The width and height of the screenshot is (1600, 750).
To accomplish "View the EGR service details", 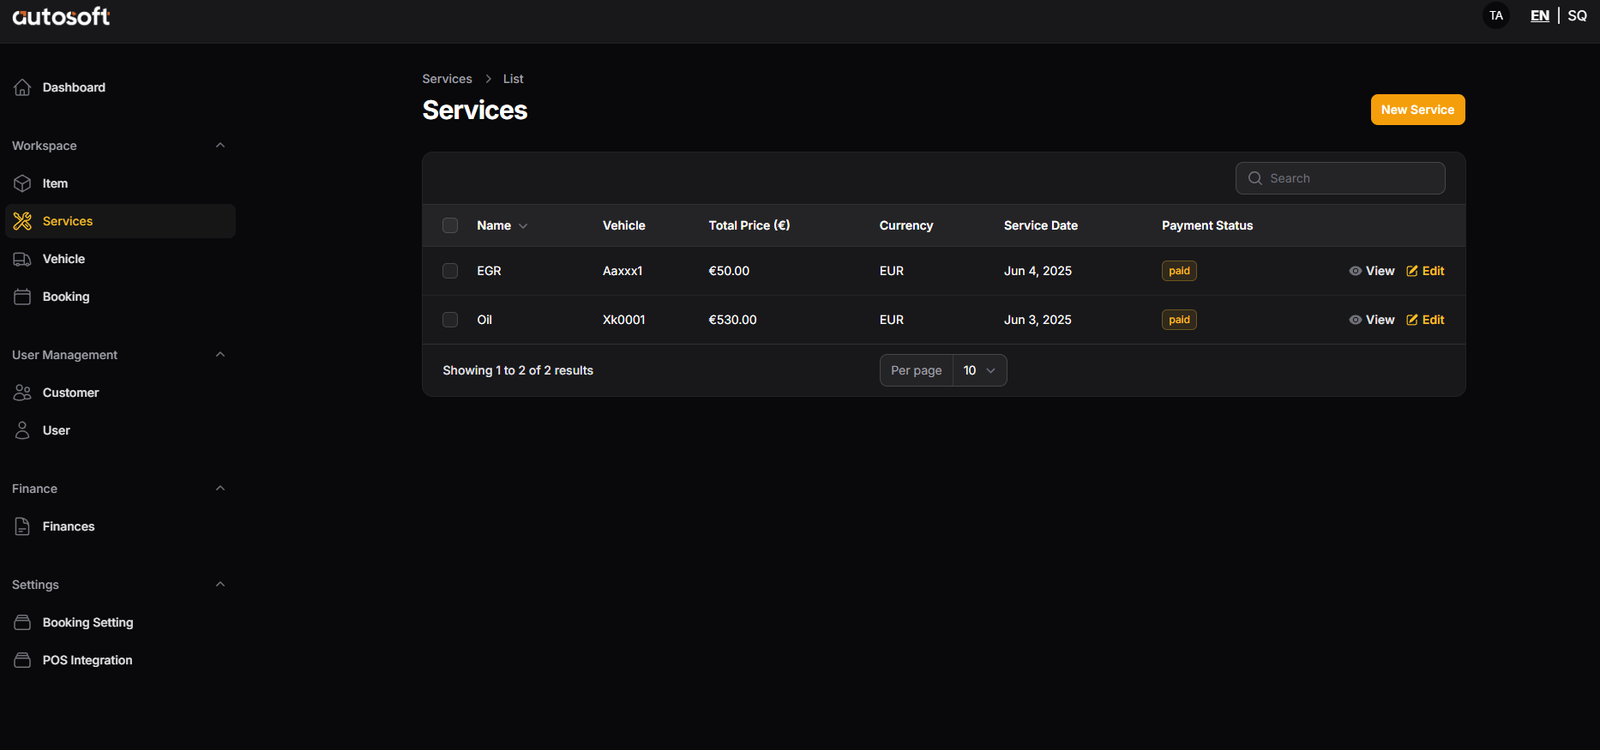I will 1371,271.
